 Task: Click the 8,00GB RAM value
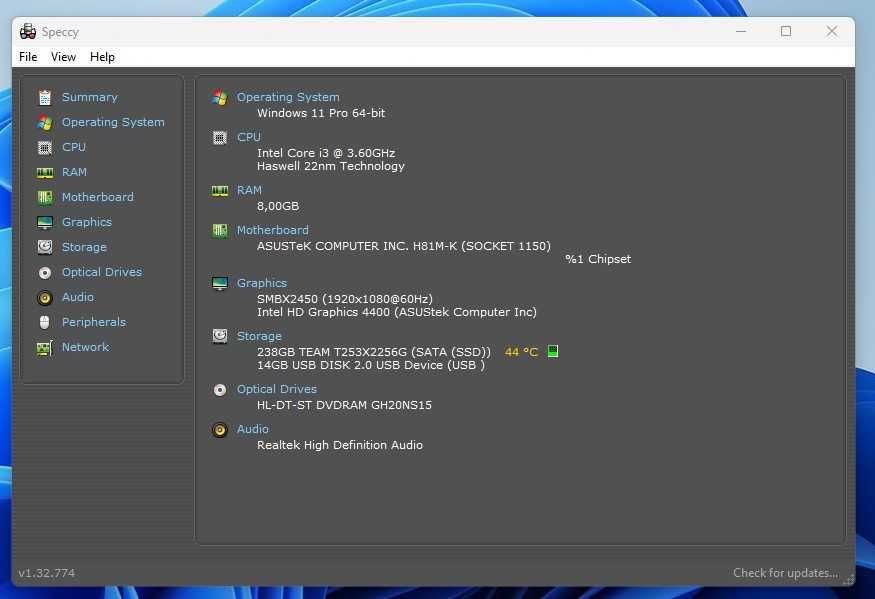tap(278, 206)
